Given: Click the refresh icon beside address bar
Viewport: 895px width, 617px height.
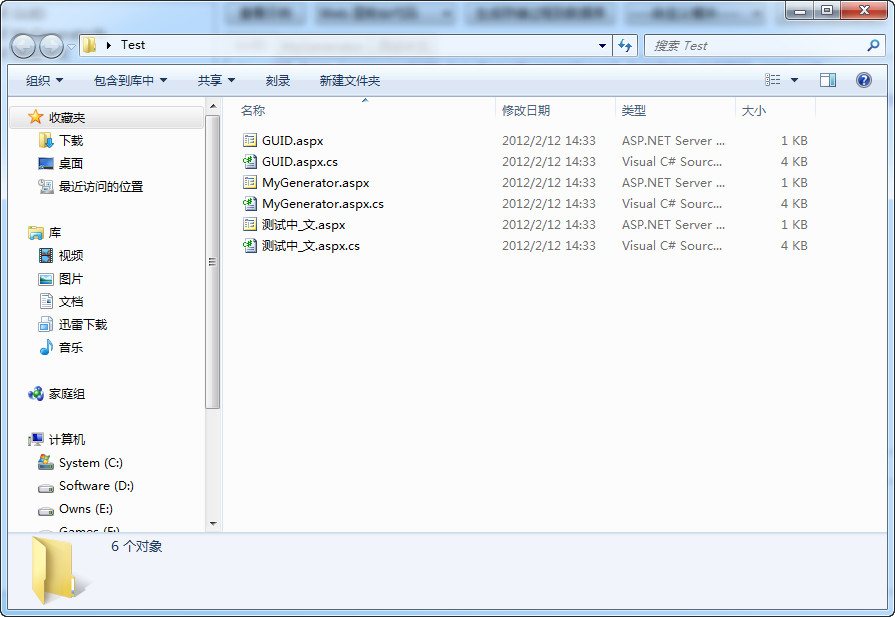Looking at the screenshot, I should [x=625, y=45].
